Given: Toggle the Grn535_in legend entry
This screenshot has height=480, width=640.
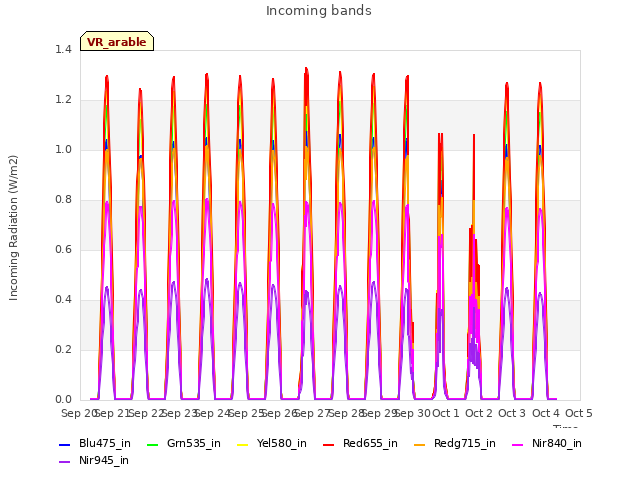Looking at the screenshot, I should tap(184, 444).
